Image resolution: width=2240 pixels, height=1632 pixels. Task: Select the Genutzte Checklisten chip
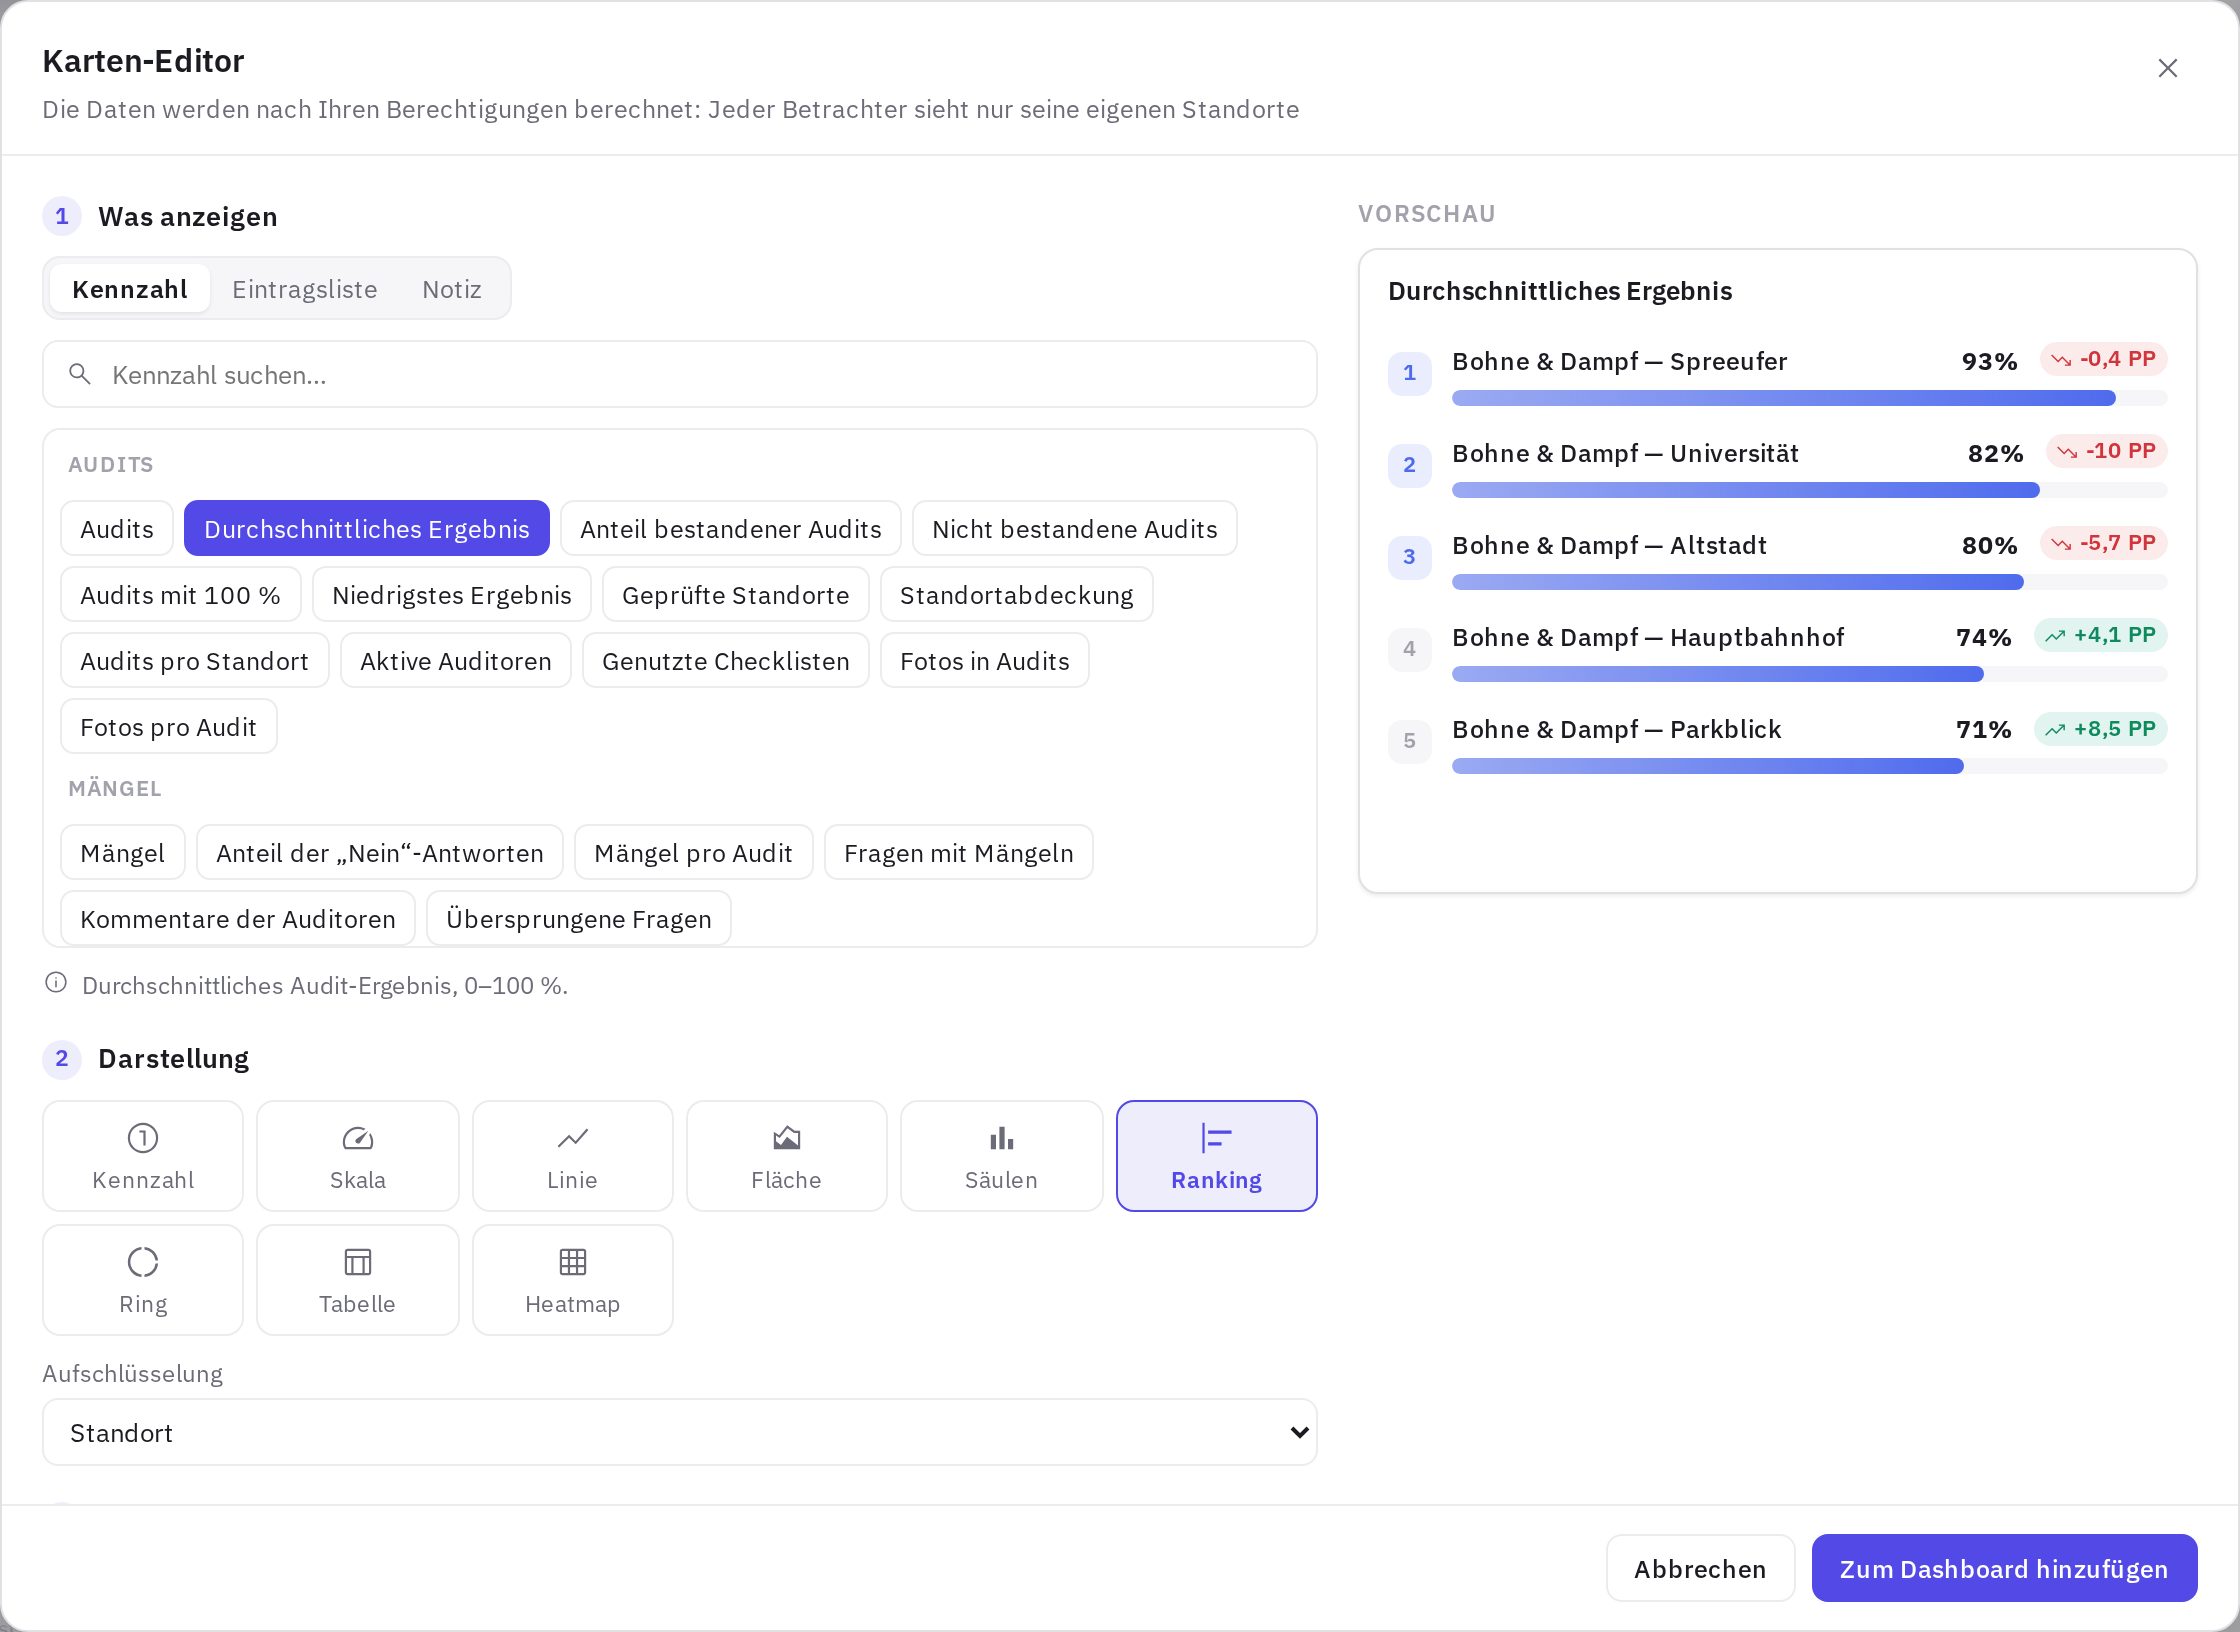click(x=726, y=660)
